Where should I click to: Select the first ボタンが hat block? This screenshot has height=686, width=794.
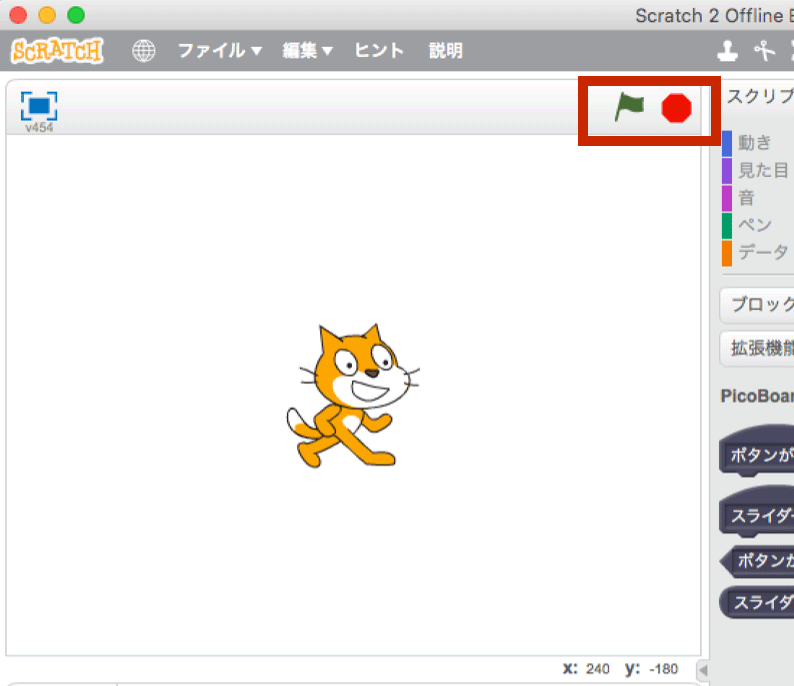pyautogui.click(x=757, y=452)
